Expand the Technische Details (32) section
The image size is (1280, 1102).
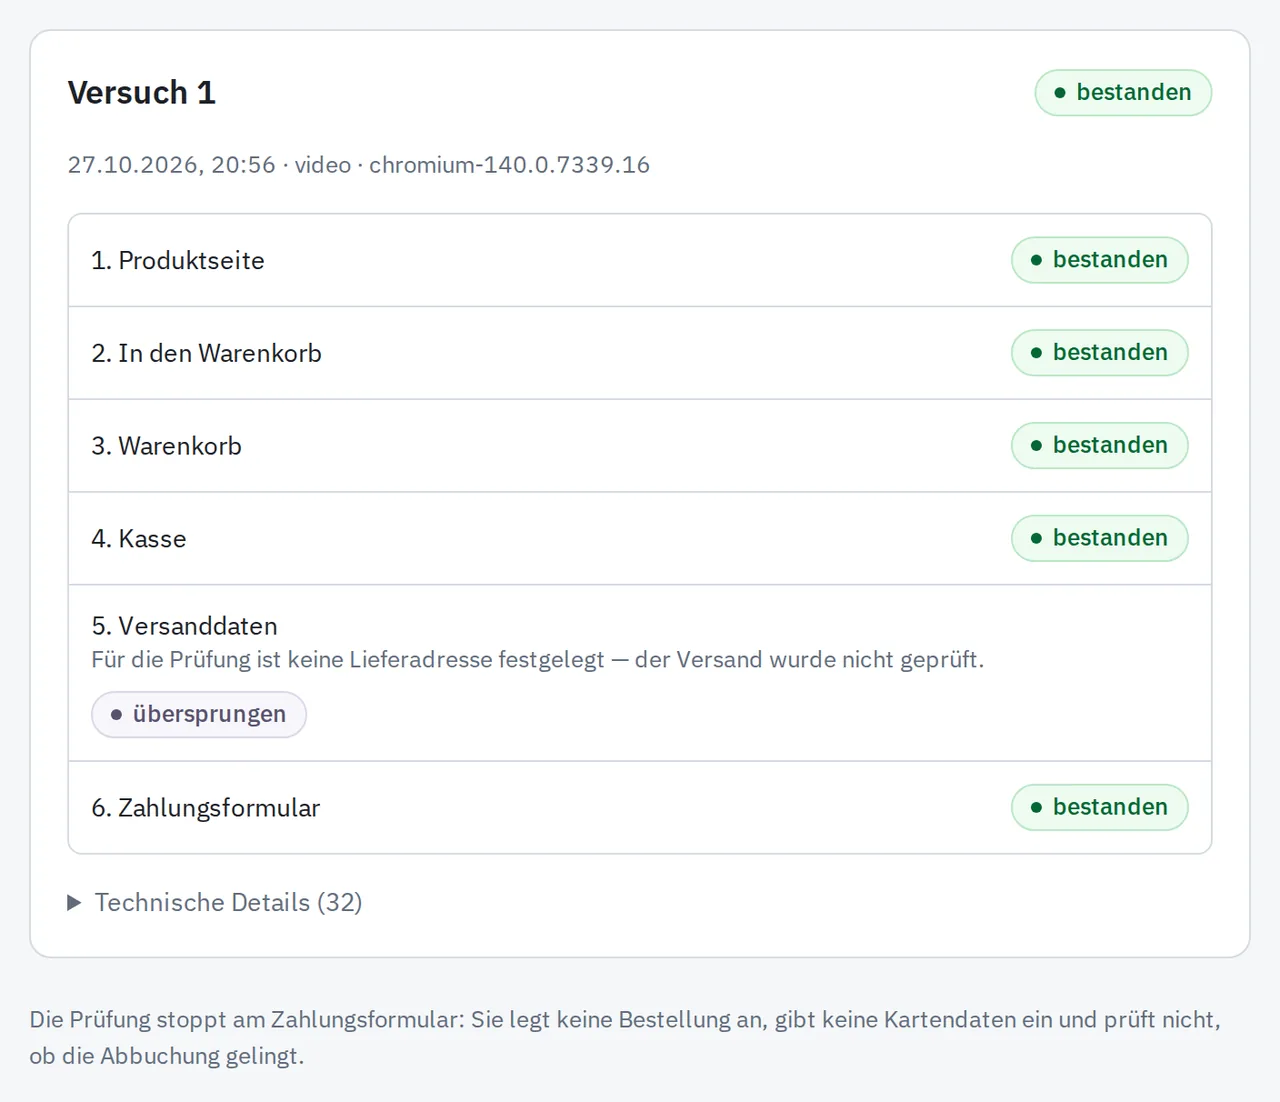214,902
